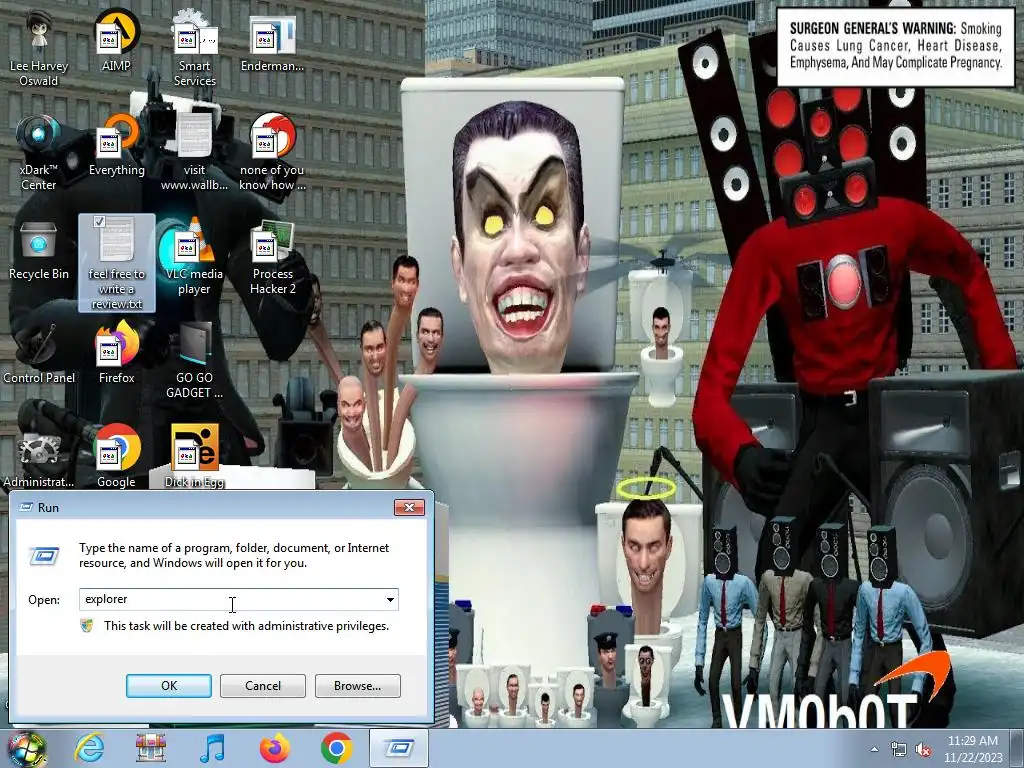Click Cancel in the Run dialog
Viewport: 1024px width, 768px height.
pyautogui.click(x=263, y=686)
